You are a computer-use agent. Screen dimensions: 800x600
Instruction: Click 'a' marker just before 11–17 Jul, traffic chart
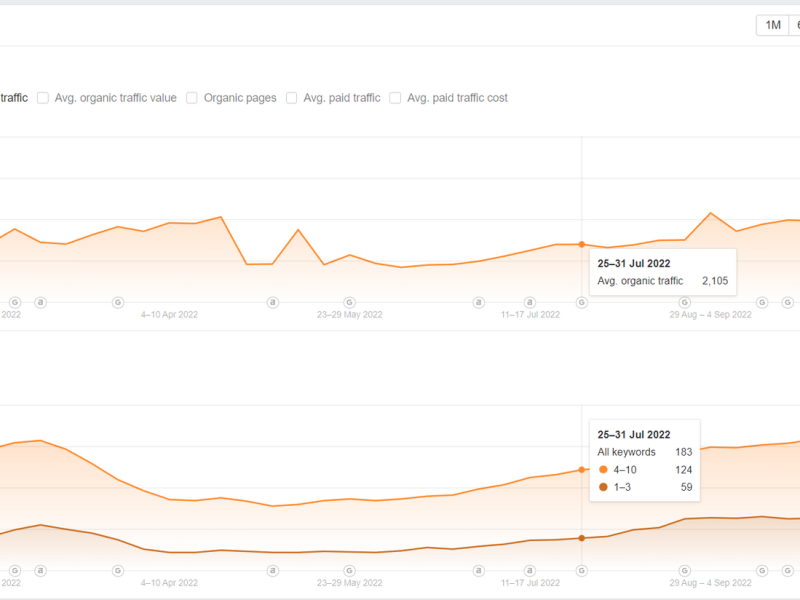pyautogui.click(x=478, y=301)
